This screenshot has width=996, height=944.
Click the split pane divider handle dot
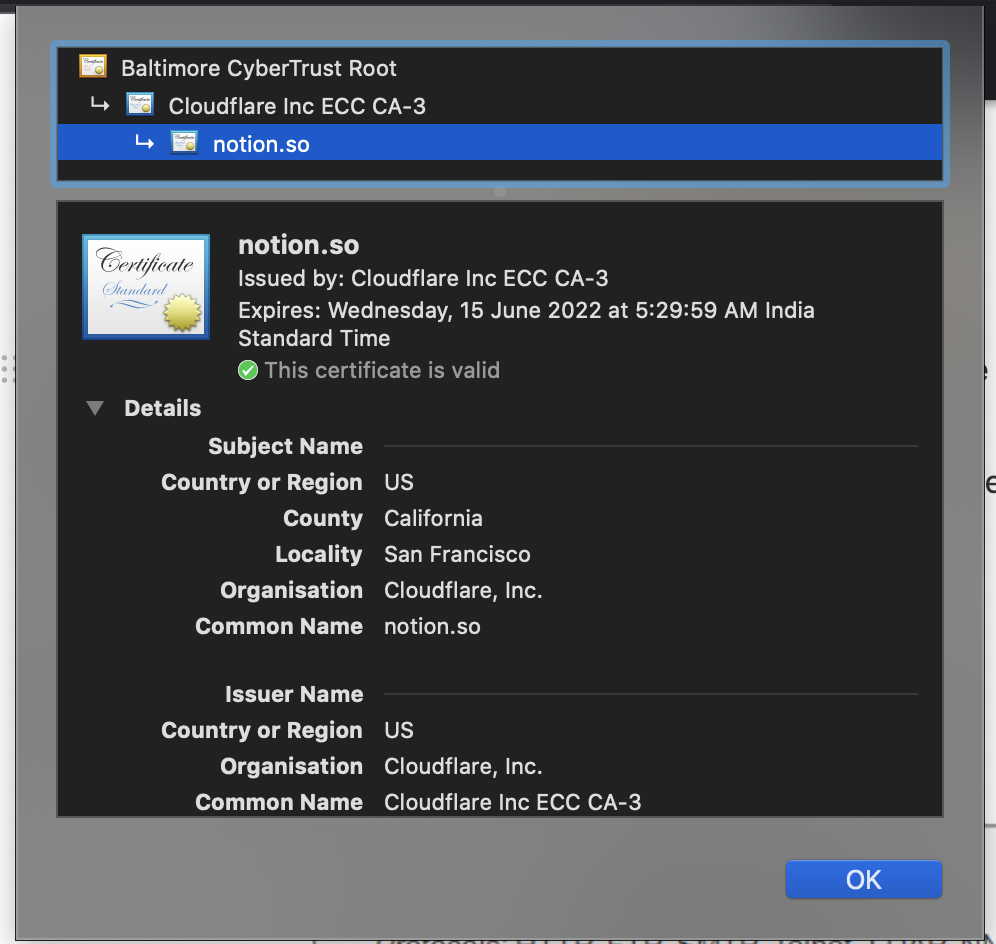click(500, 191)
